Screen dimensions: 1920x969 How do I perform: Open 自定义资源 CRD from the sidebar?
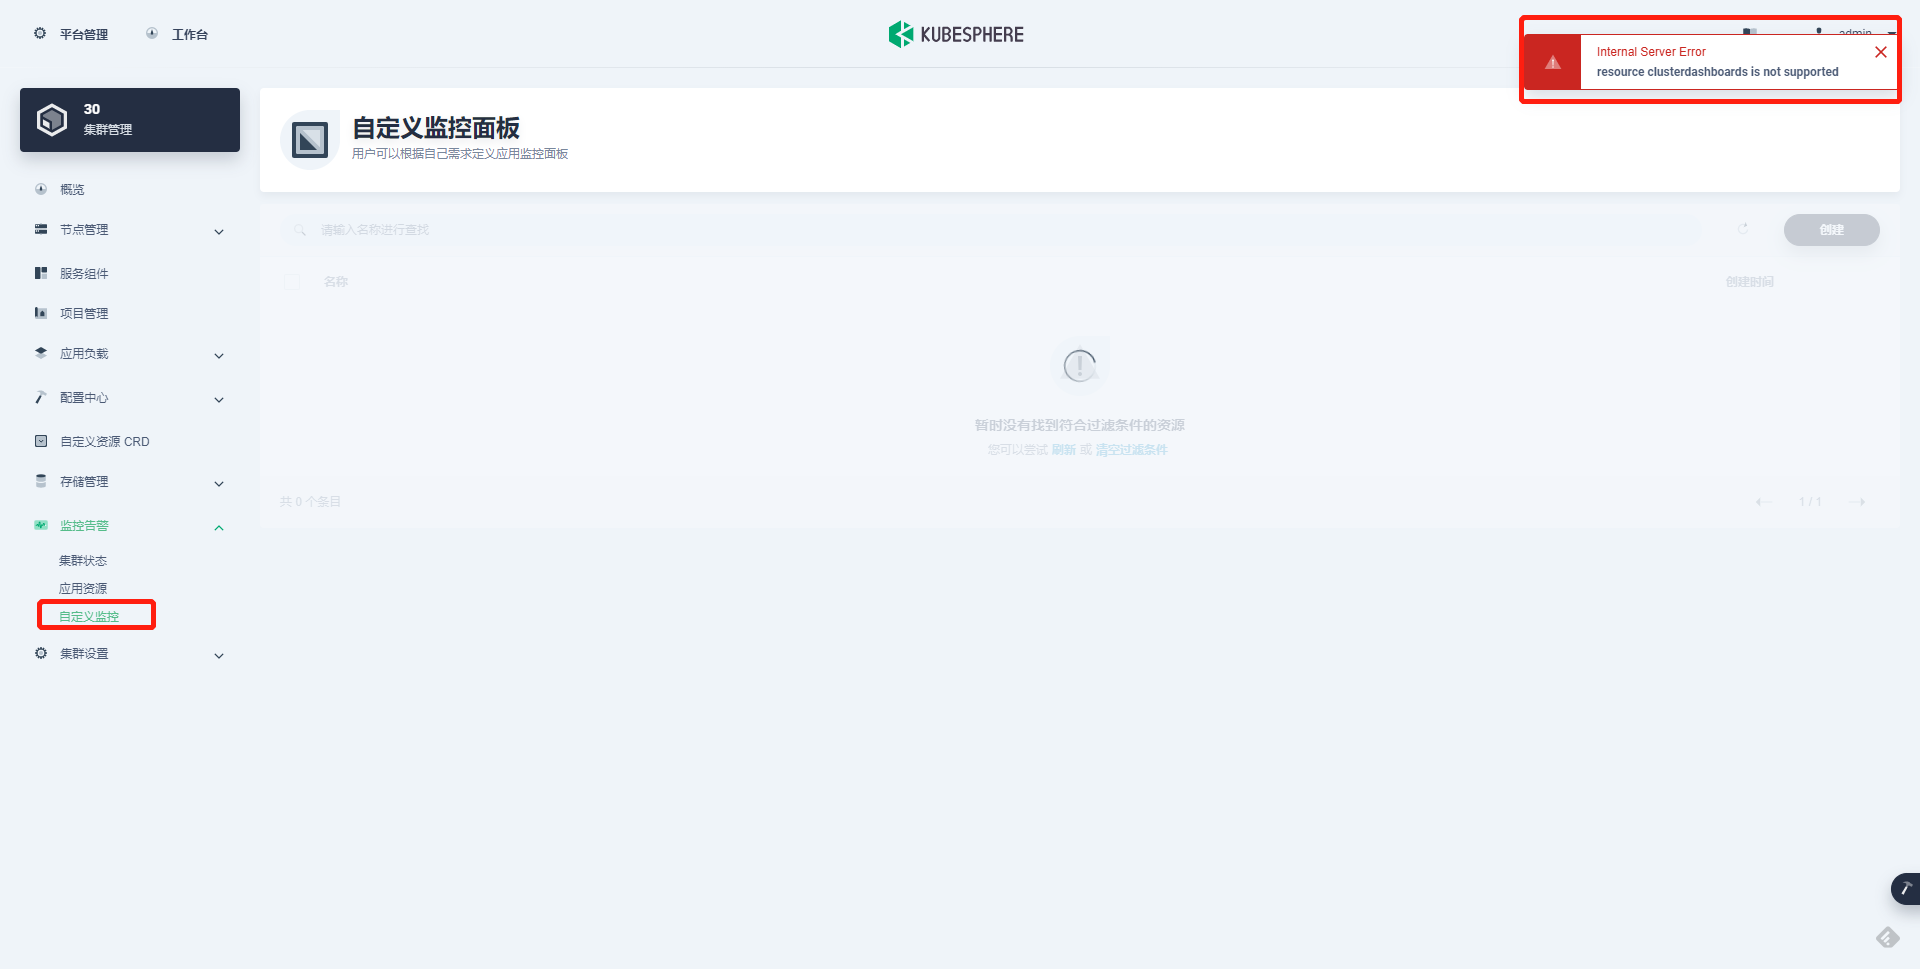click(x=104, y=441)
